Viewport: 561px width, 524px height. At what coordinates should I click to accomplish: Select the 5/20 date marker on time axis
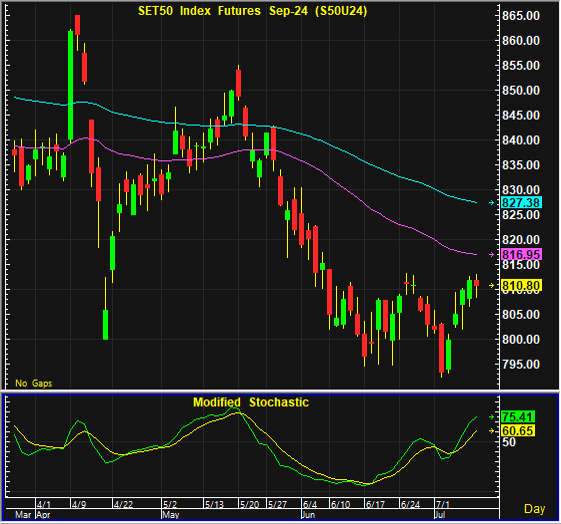coord(249,504)
